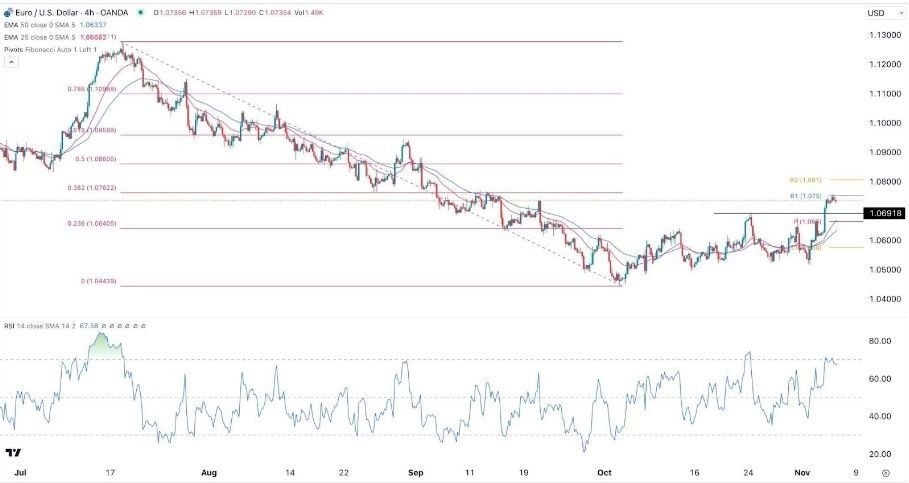Image resolution: width=909 pixels, height=483 pixels.
Task: Open chart settings gear icon at bottom right
Action: (x=885, y=473)
